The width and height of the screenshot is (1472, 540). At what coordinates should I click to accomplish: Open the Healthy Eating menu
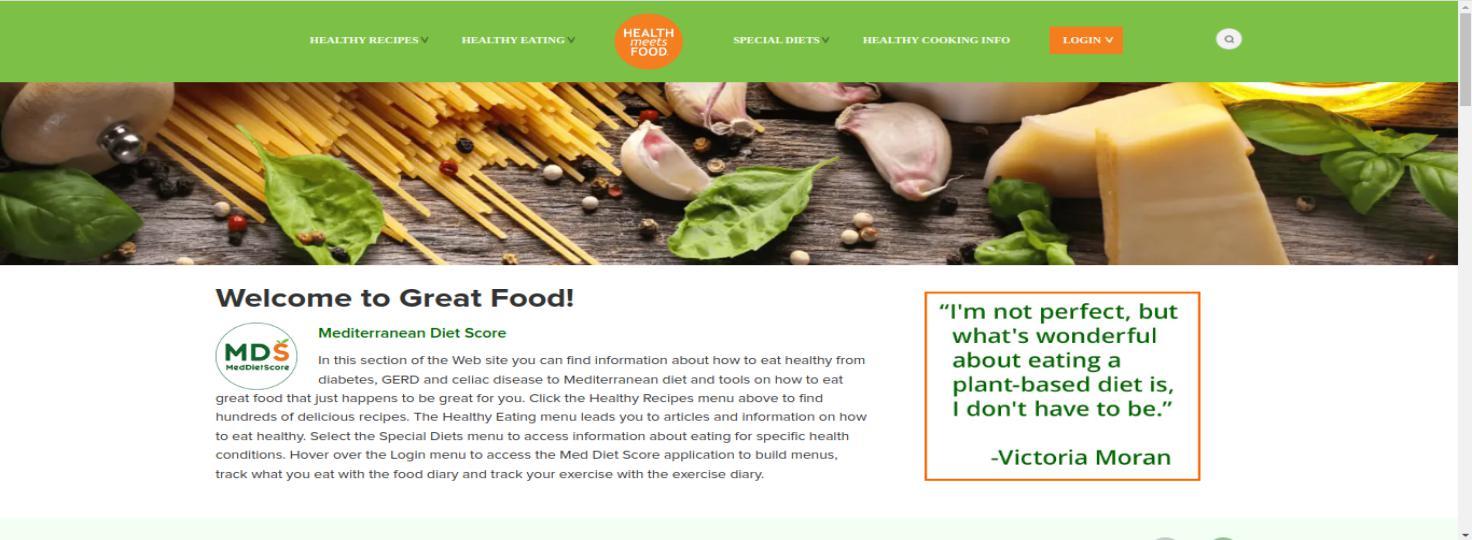coord(513,40)
